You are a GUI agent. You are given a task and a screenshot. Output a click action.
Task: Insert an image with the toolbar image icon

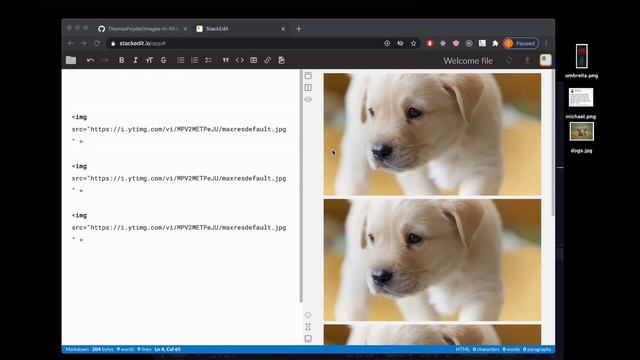pos(281,60)
